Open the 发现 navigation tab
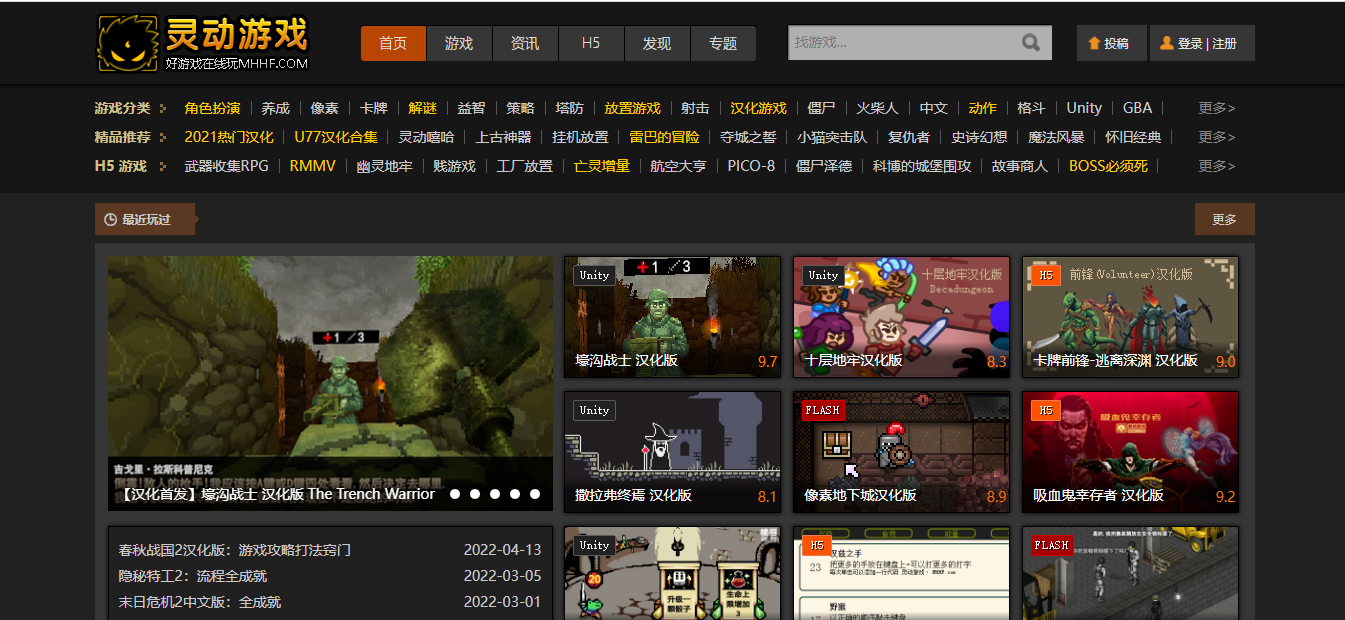The height and width of the screenshot is (620, 1345). tap(657, 43)
